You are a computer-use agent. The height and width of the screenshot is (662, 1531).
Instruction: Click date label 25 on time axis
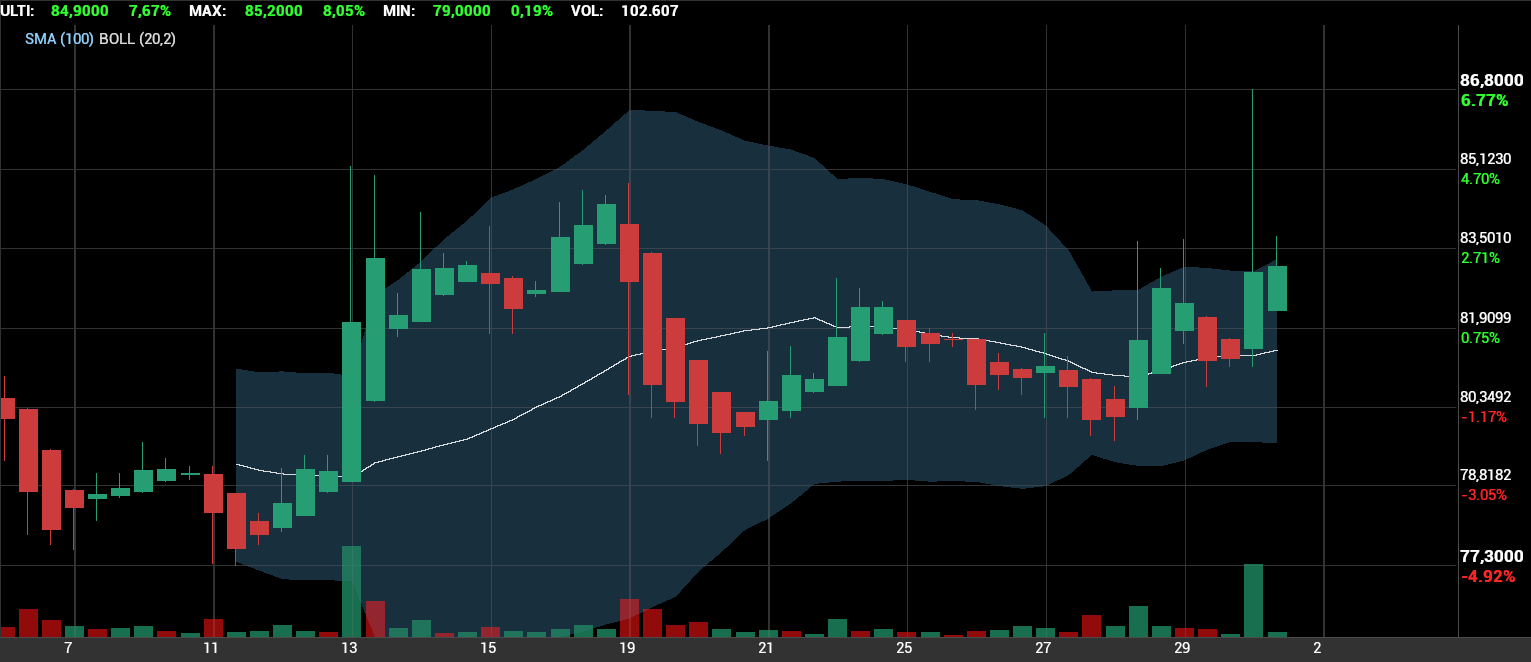click(904, 649)
